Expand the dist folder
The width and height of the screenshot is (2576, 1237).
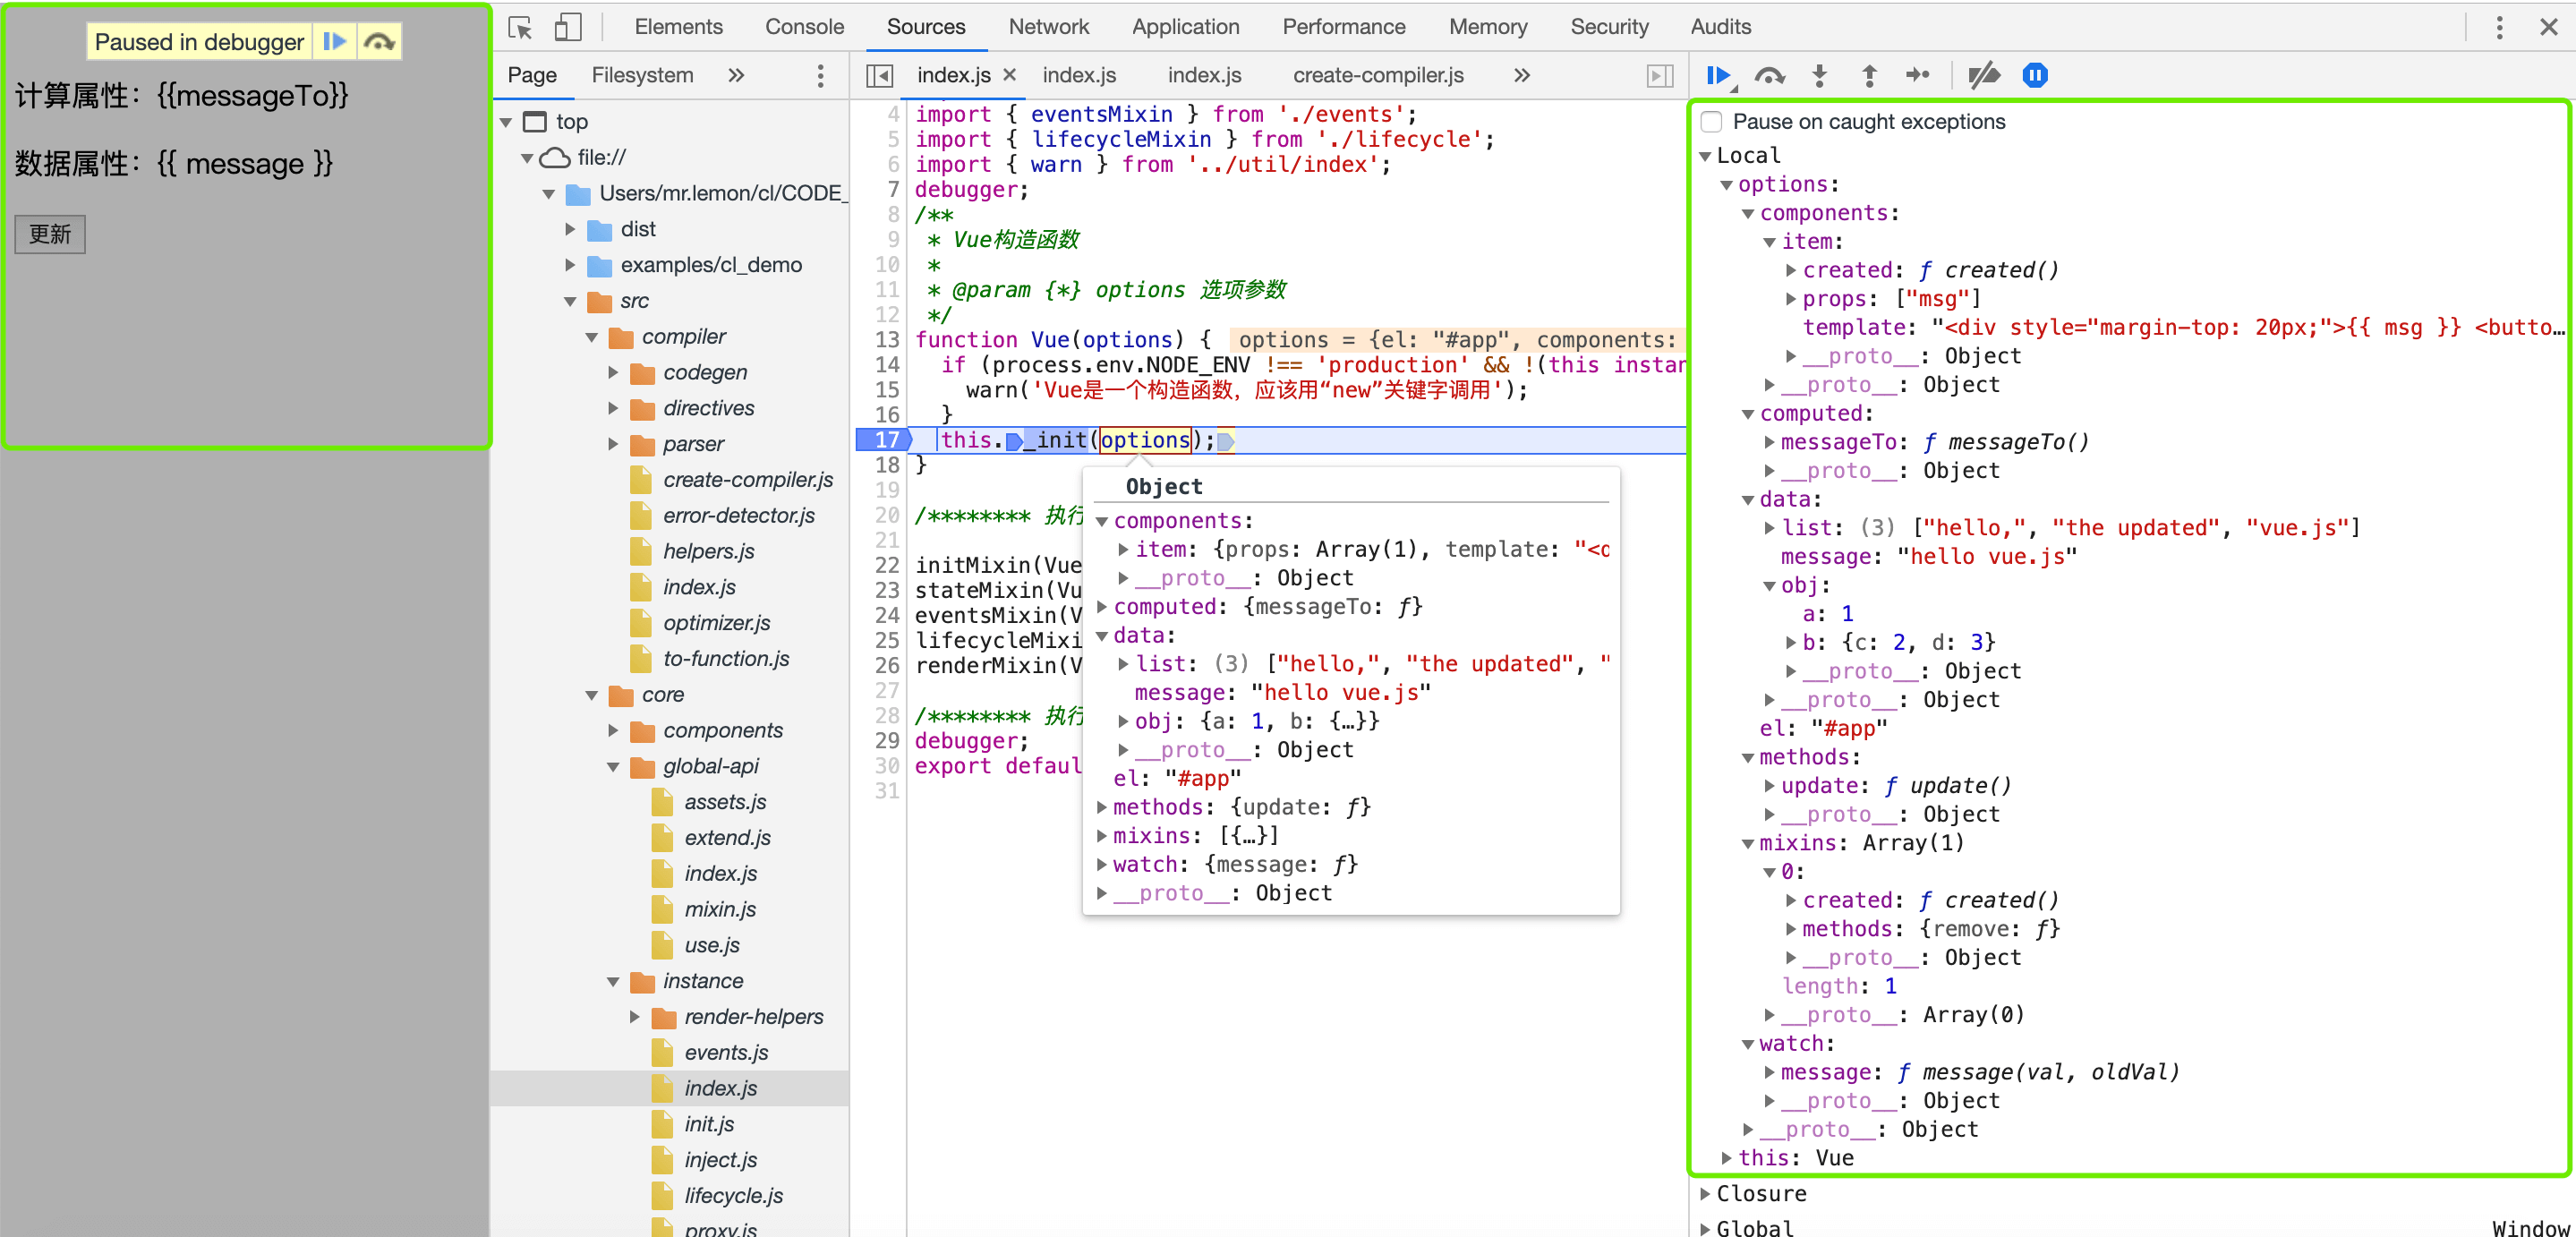click(x=570, y=229)
